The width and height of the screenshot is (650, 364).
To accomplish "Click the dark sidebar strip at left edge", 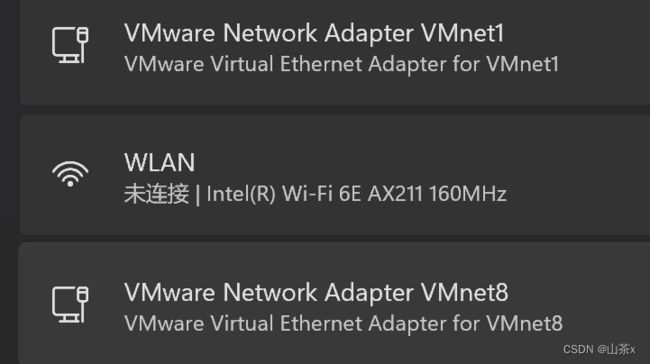I will point(8,182).
